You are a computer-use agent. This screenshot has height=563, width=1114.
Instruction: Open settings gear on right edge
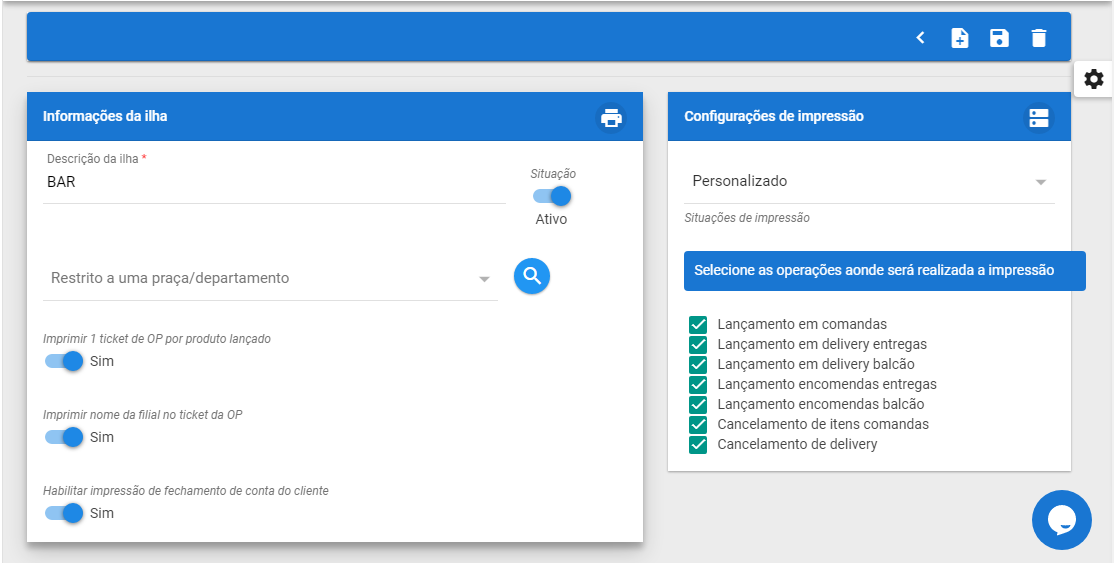[1093, 80]
